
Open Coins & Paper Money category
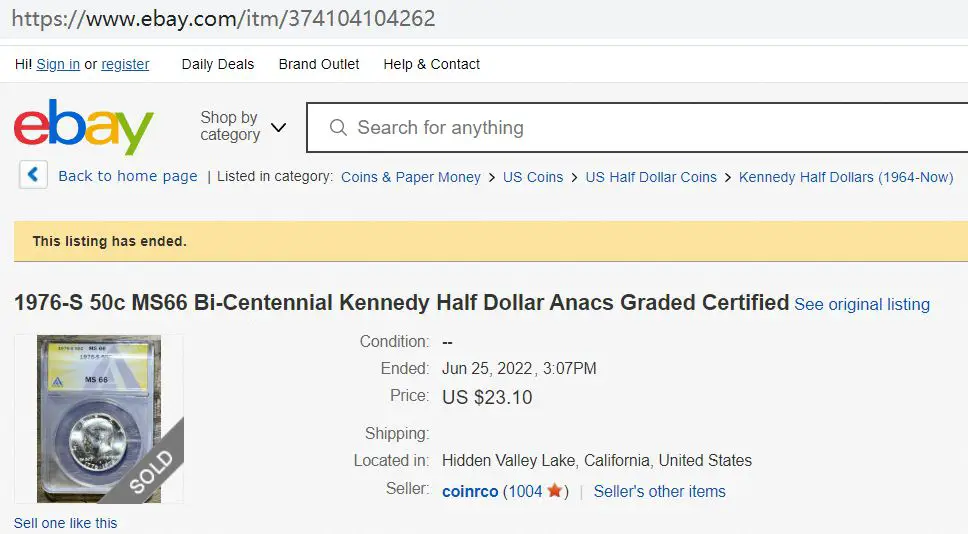click(x=411, y=177)
